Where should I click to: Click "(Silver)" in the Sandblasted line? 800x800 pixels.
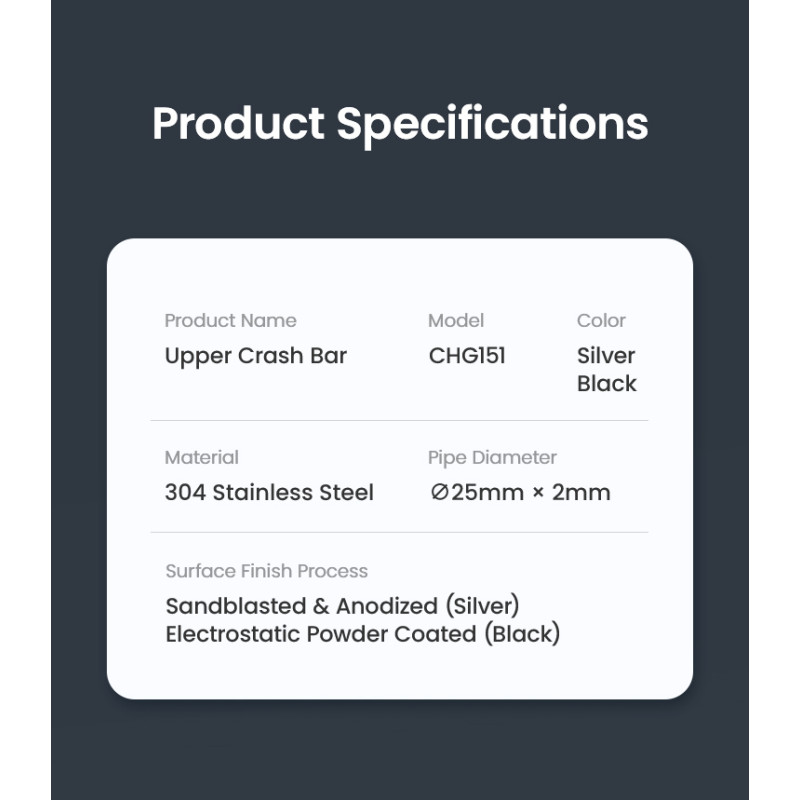point(482,607)
